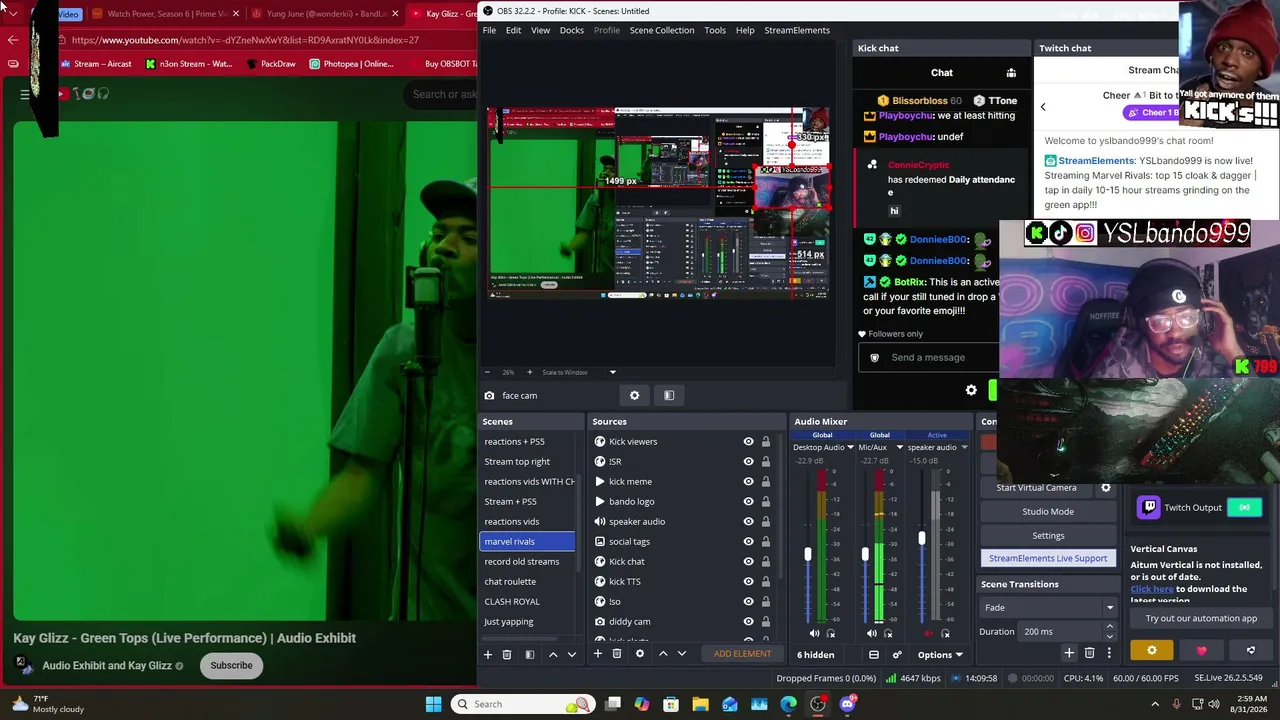
Task: Add a new scene with the plus icon in Scenes panel
Action: point(488,654)
